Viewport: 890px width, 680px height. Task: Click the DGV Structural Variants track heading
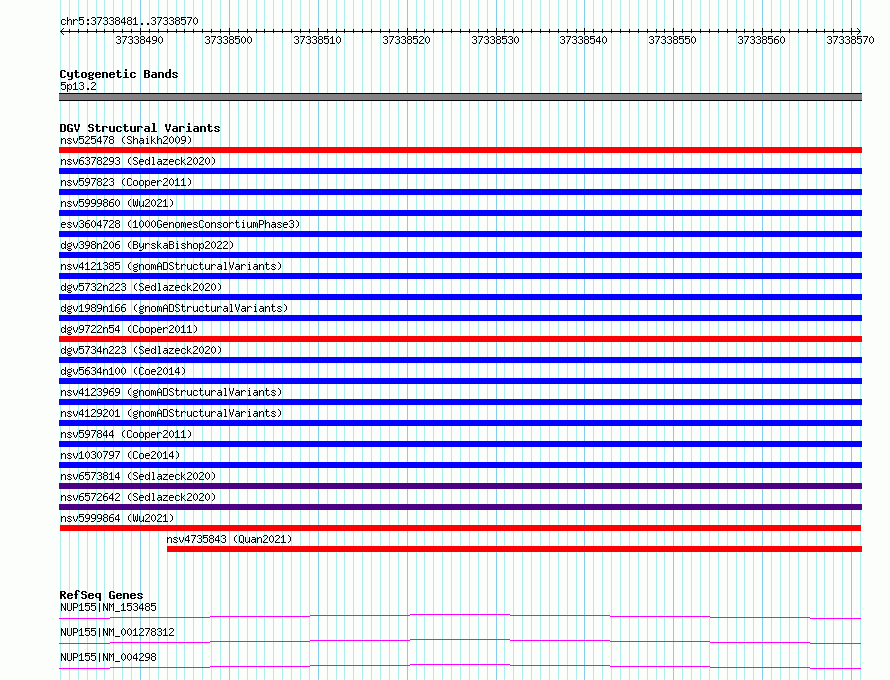click(x=140, y=128)
